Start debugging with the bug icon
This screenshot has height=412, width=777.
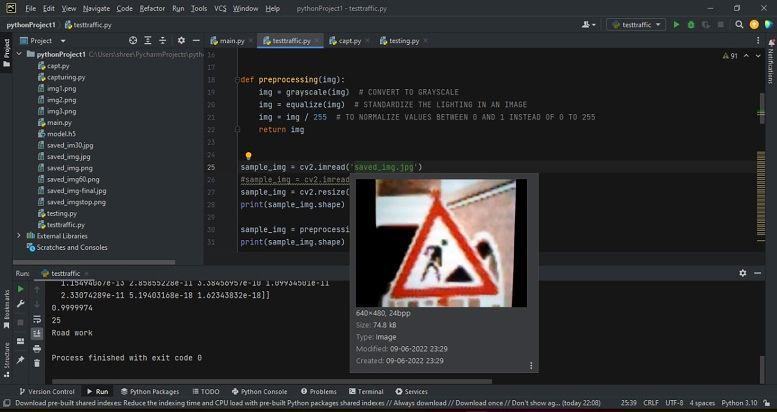(x=691, y=24)
